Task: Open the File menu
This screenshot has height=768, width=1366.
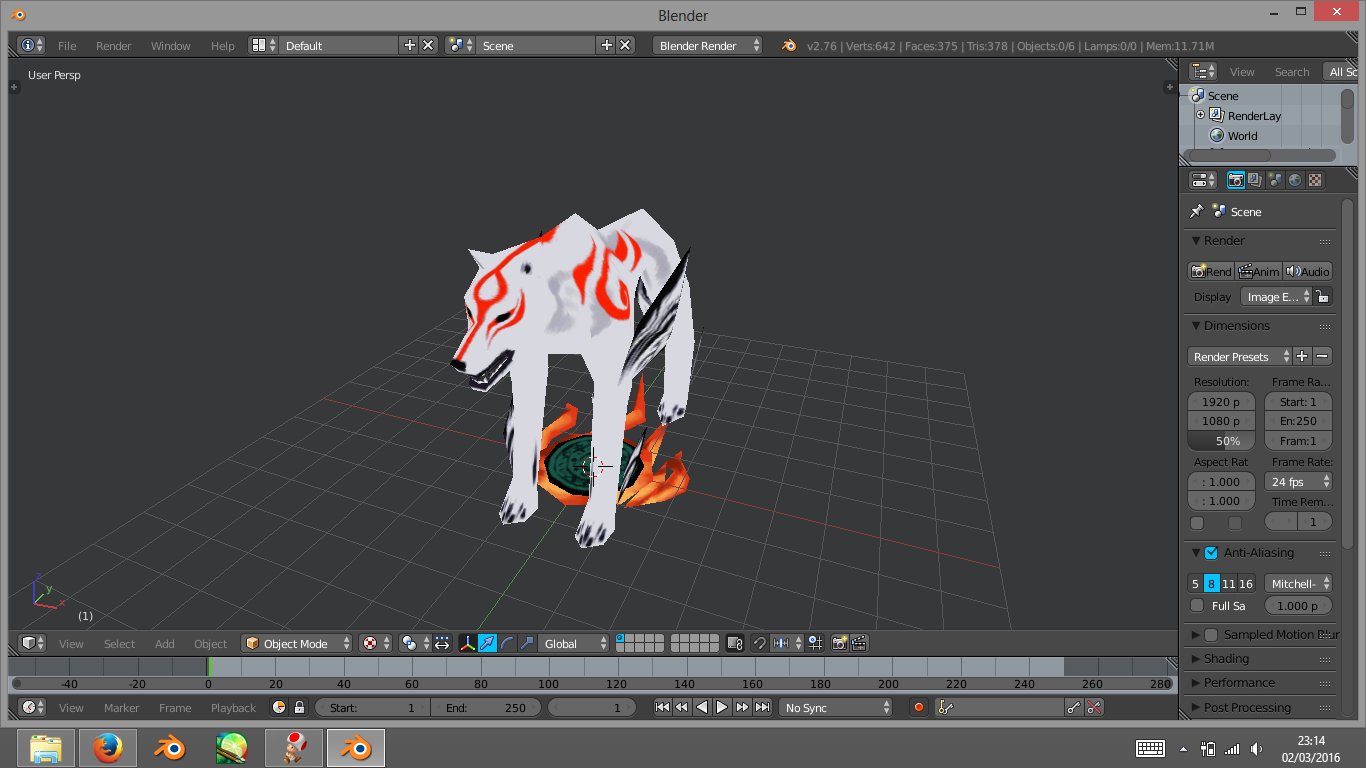Action: coord(67,45)
